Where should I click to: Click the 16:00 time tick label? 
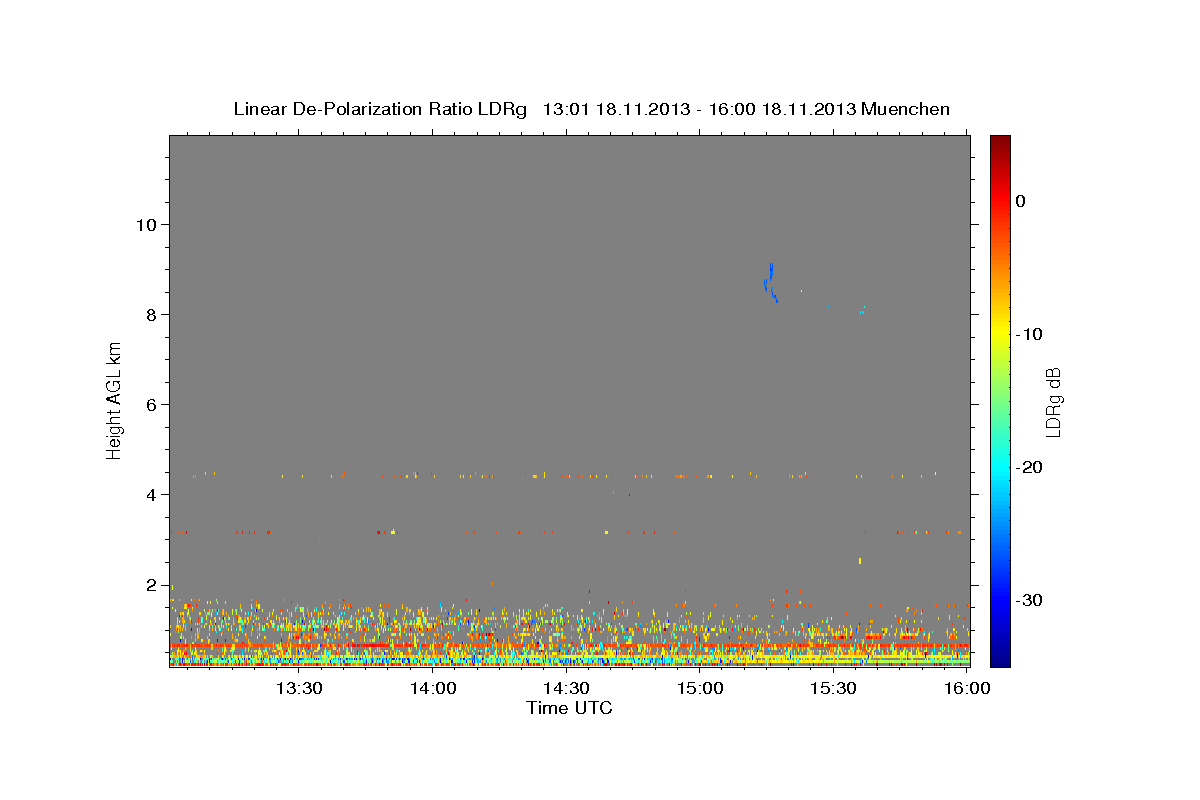click(967, 689)
